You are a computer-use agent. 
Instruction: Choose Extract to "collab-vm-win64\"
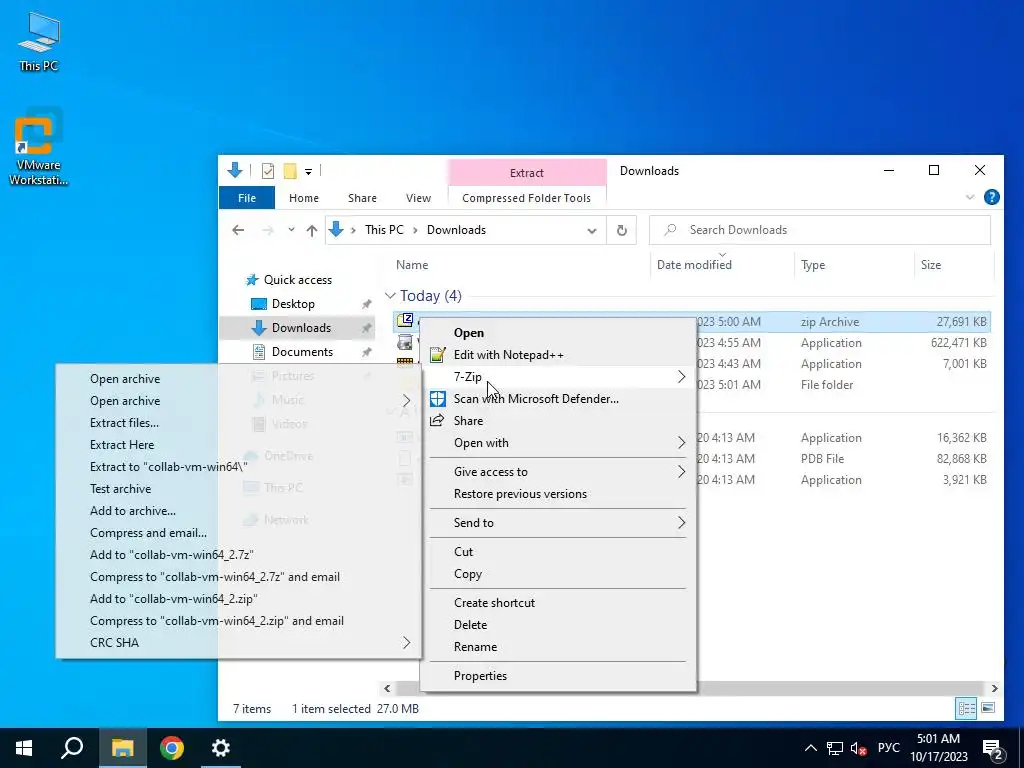[x=238, y=467]
